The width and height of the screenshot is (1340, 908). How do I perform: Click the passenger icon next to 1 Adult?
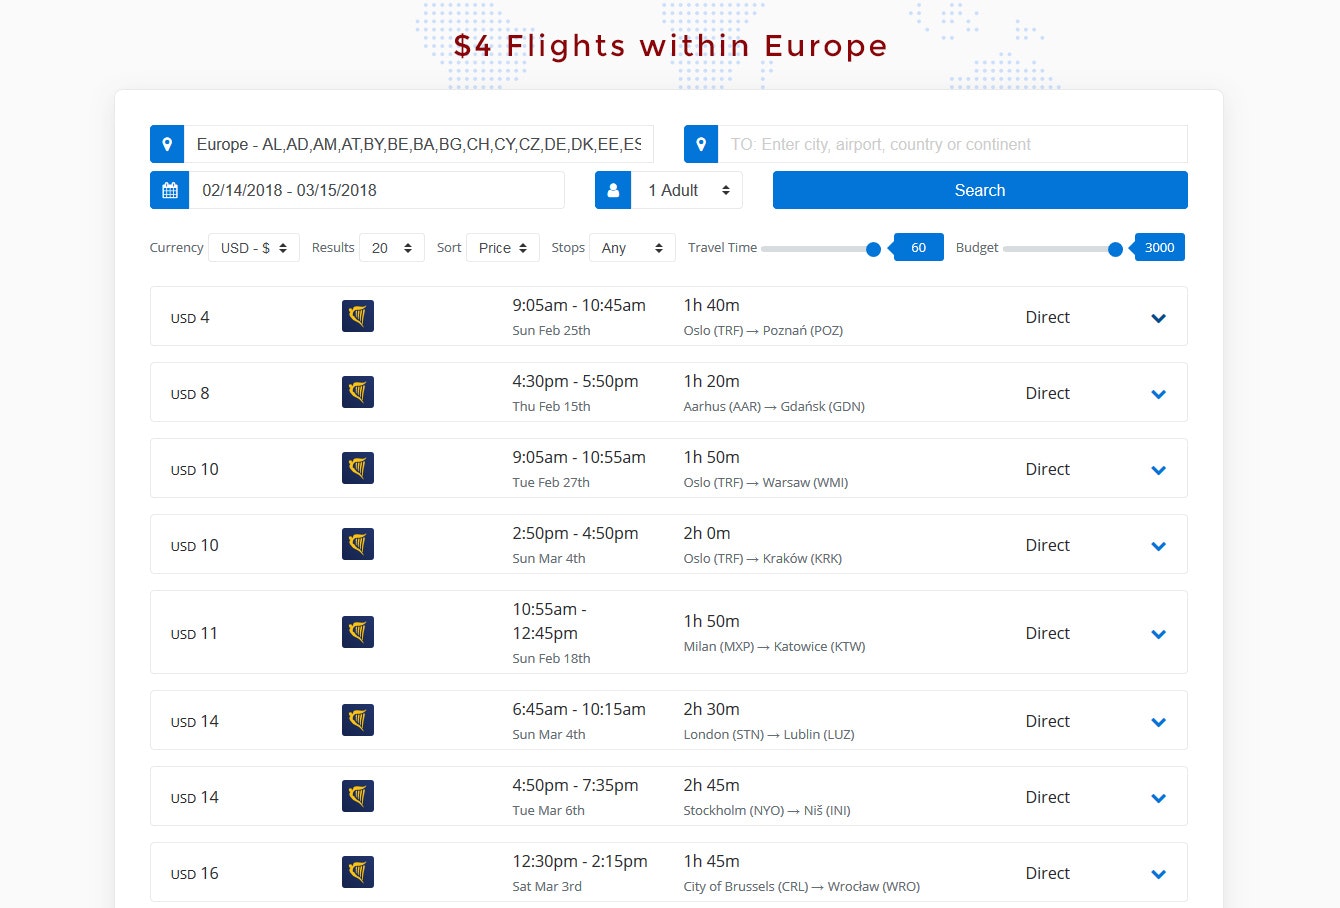point(613,189)
